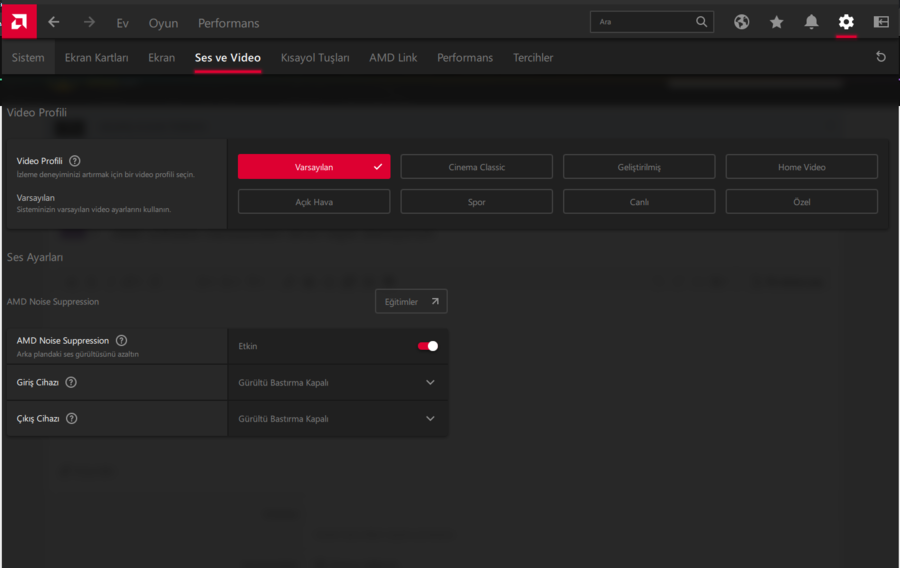Switch to the Kısayol Tuşları tab
Screen dimensions: 900x568
315,58
